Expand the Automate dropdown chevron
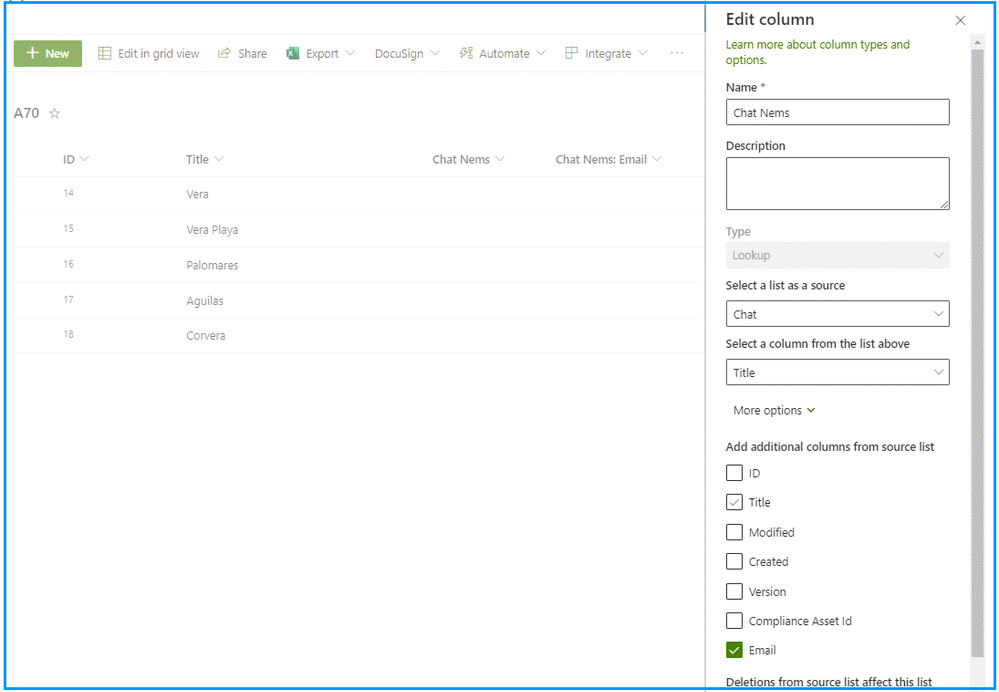This screenshot has width=999, height=692. point(541,54)
